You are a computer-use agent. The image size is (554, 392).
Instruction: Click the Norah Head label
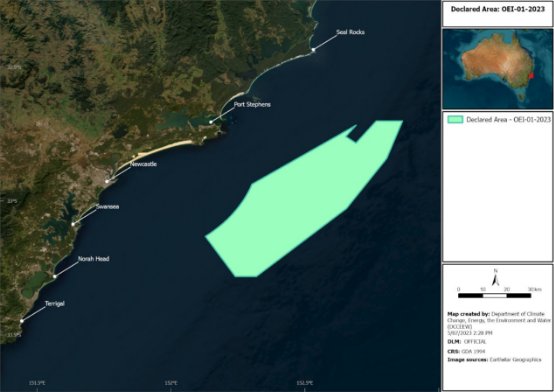pyautogui.click(x=94, y=259)
